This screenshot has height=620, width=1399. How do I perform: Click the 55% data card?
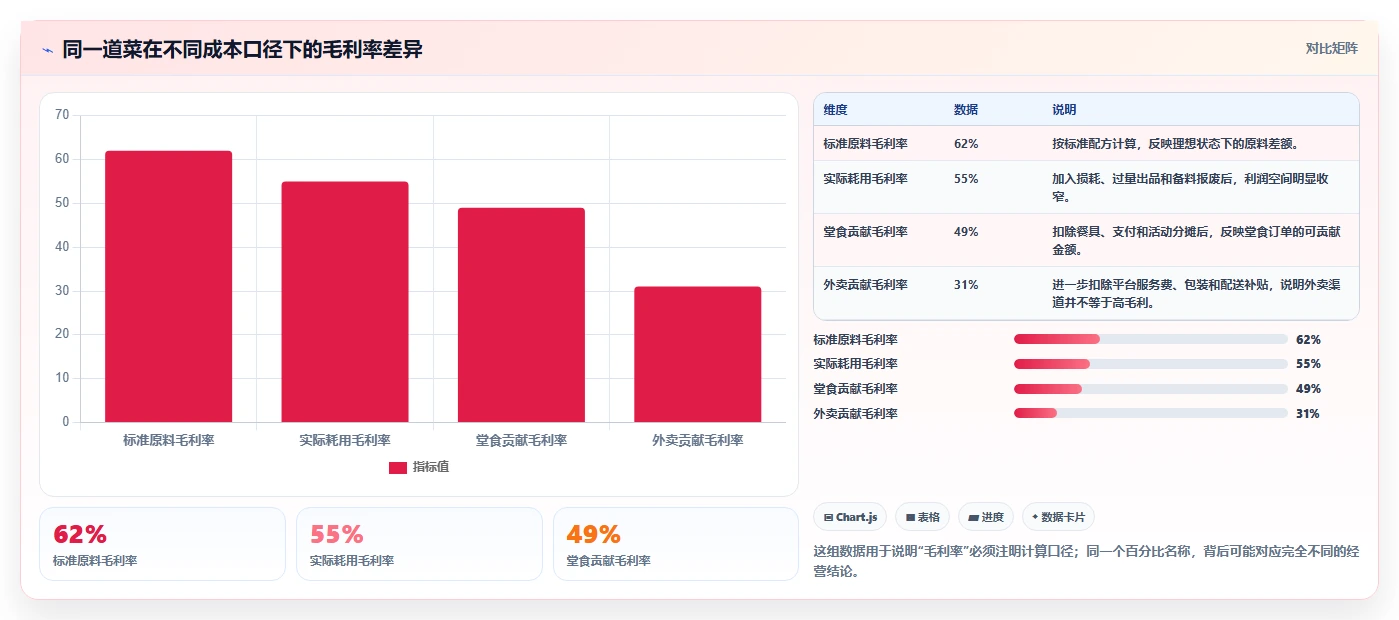[x=419, y=544]
